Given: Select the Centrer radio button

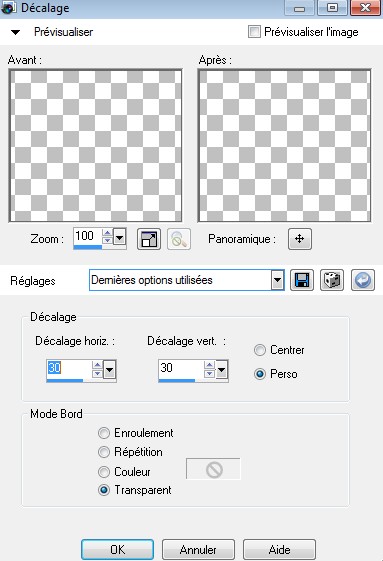Looking at the screenshot, I should 260,350.
